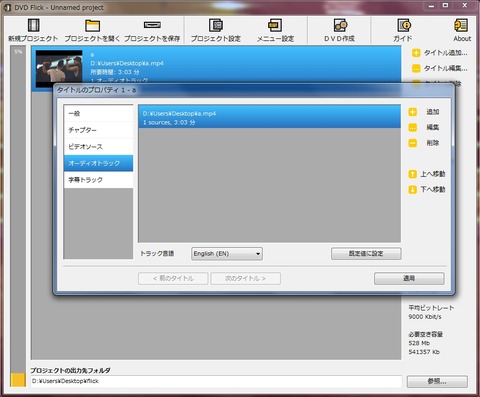Move track down with 下へ移動
This screenshot has width=480, height=397.
(x=427, y=190)
